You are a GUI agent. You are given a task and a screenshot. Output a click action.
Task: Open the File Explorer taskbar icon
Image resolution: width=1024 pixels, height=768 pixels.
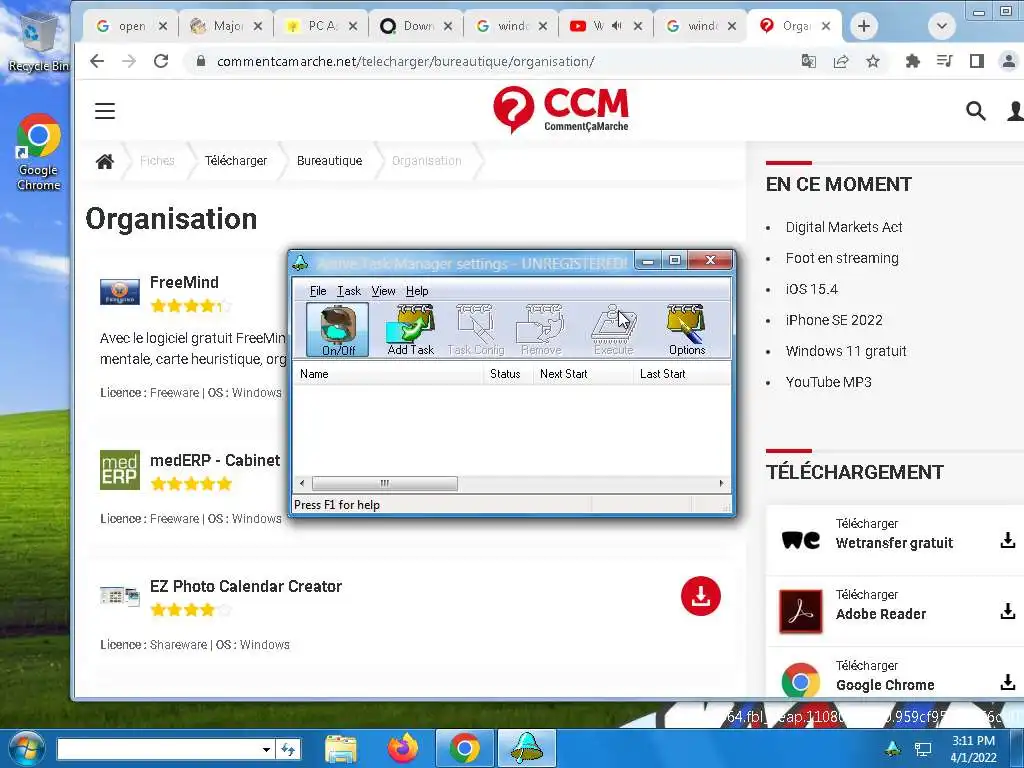pos(341,748)
